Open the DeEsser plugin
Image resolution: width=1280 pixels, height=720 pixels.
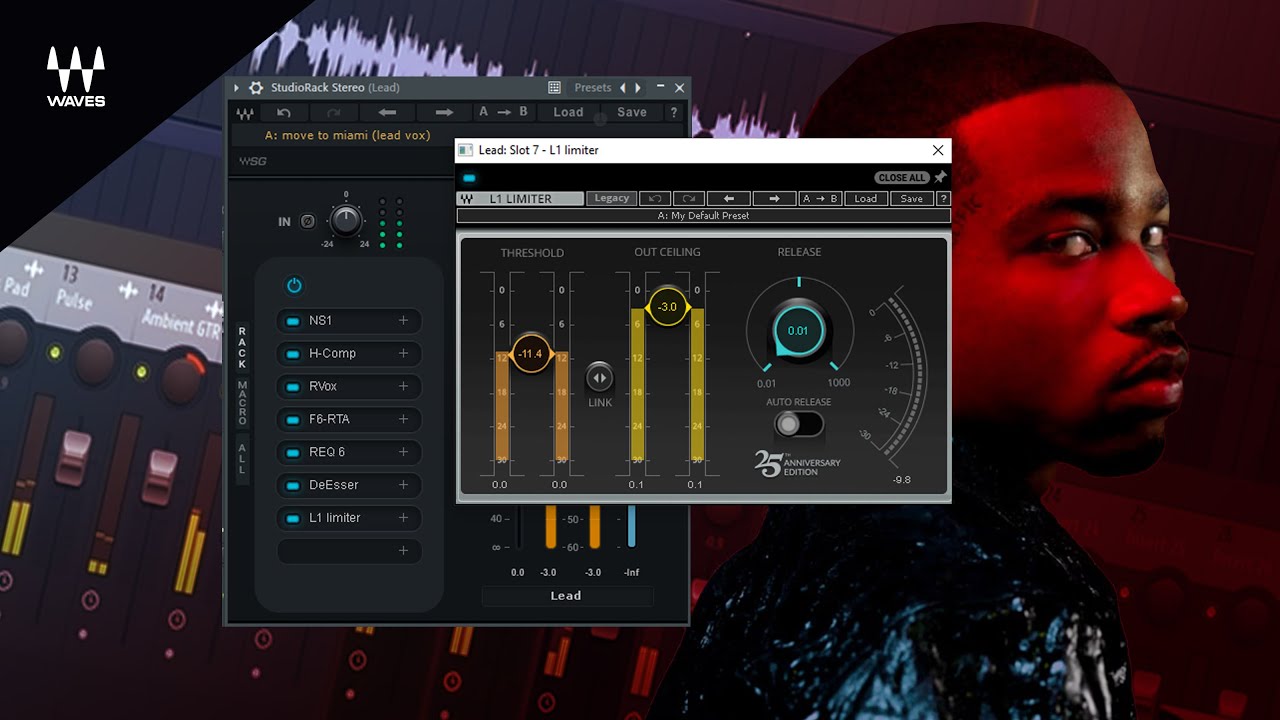pyautogui.click(x=334, y=485)
